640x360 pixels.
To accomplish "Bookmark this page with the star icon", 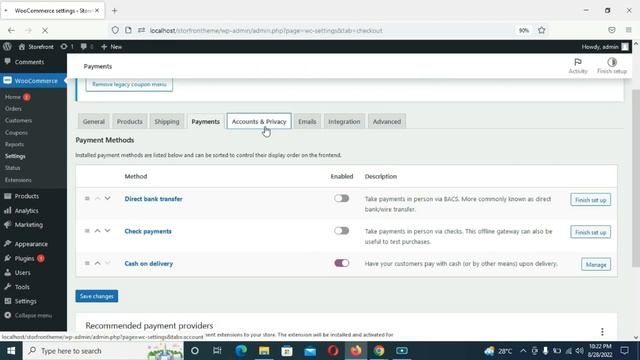I will pos(542,30).
